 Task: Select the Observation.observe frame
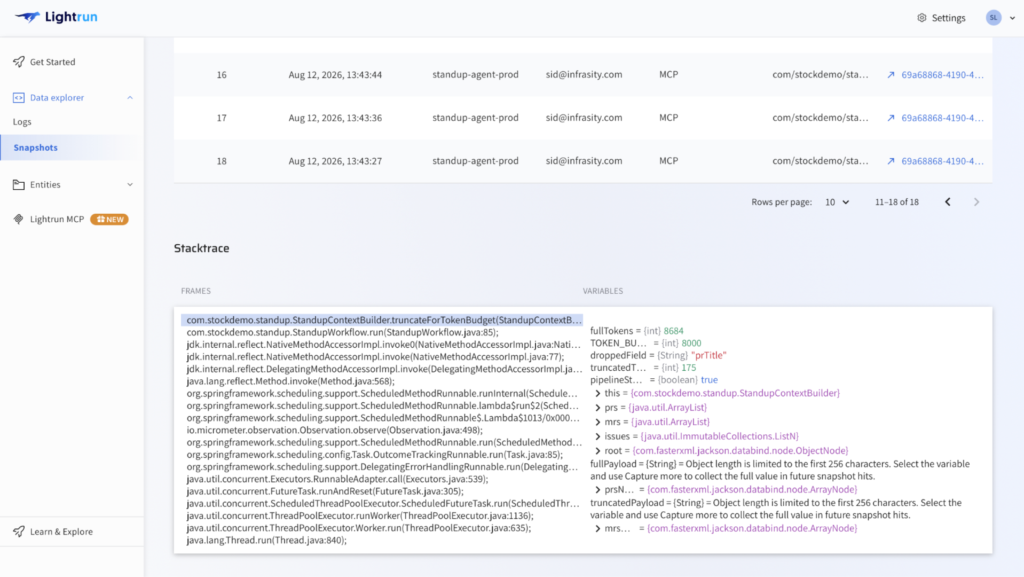click(334, 430)
